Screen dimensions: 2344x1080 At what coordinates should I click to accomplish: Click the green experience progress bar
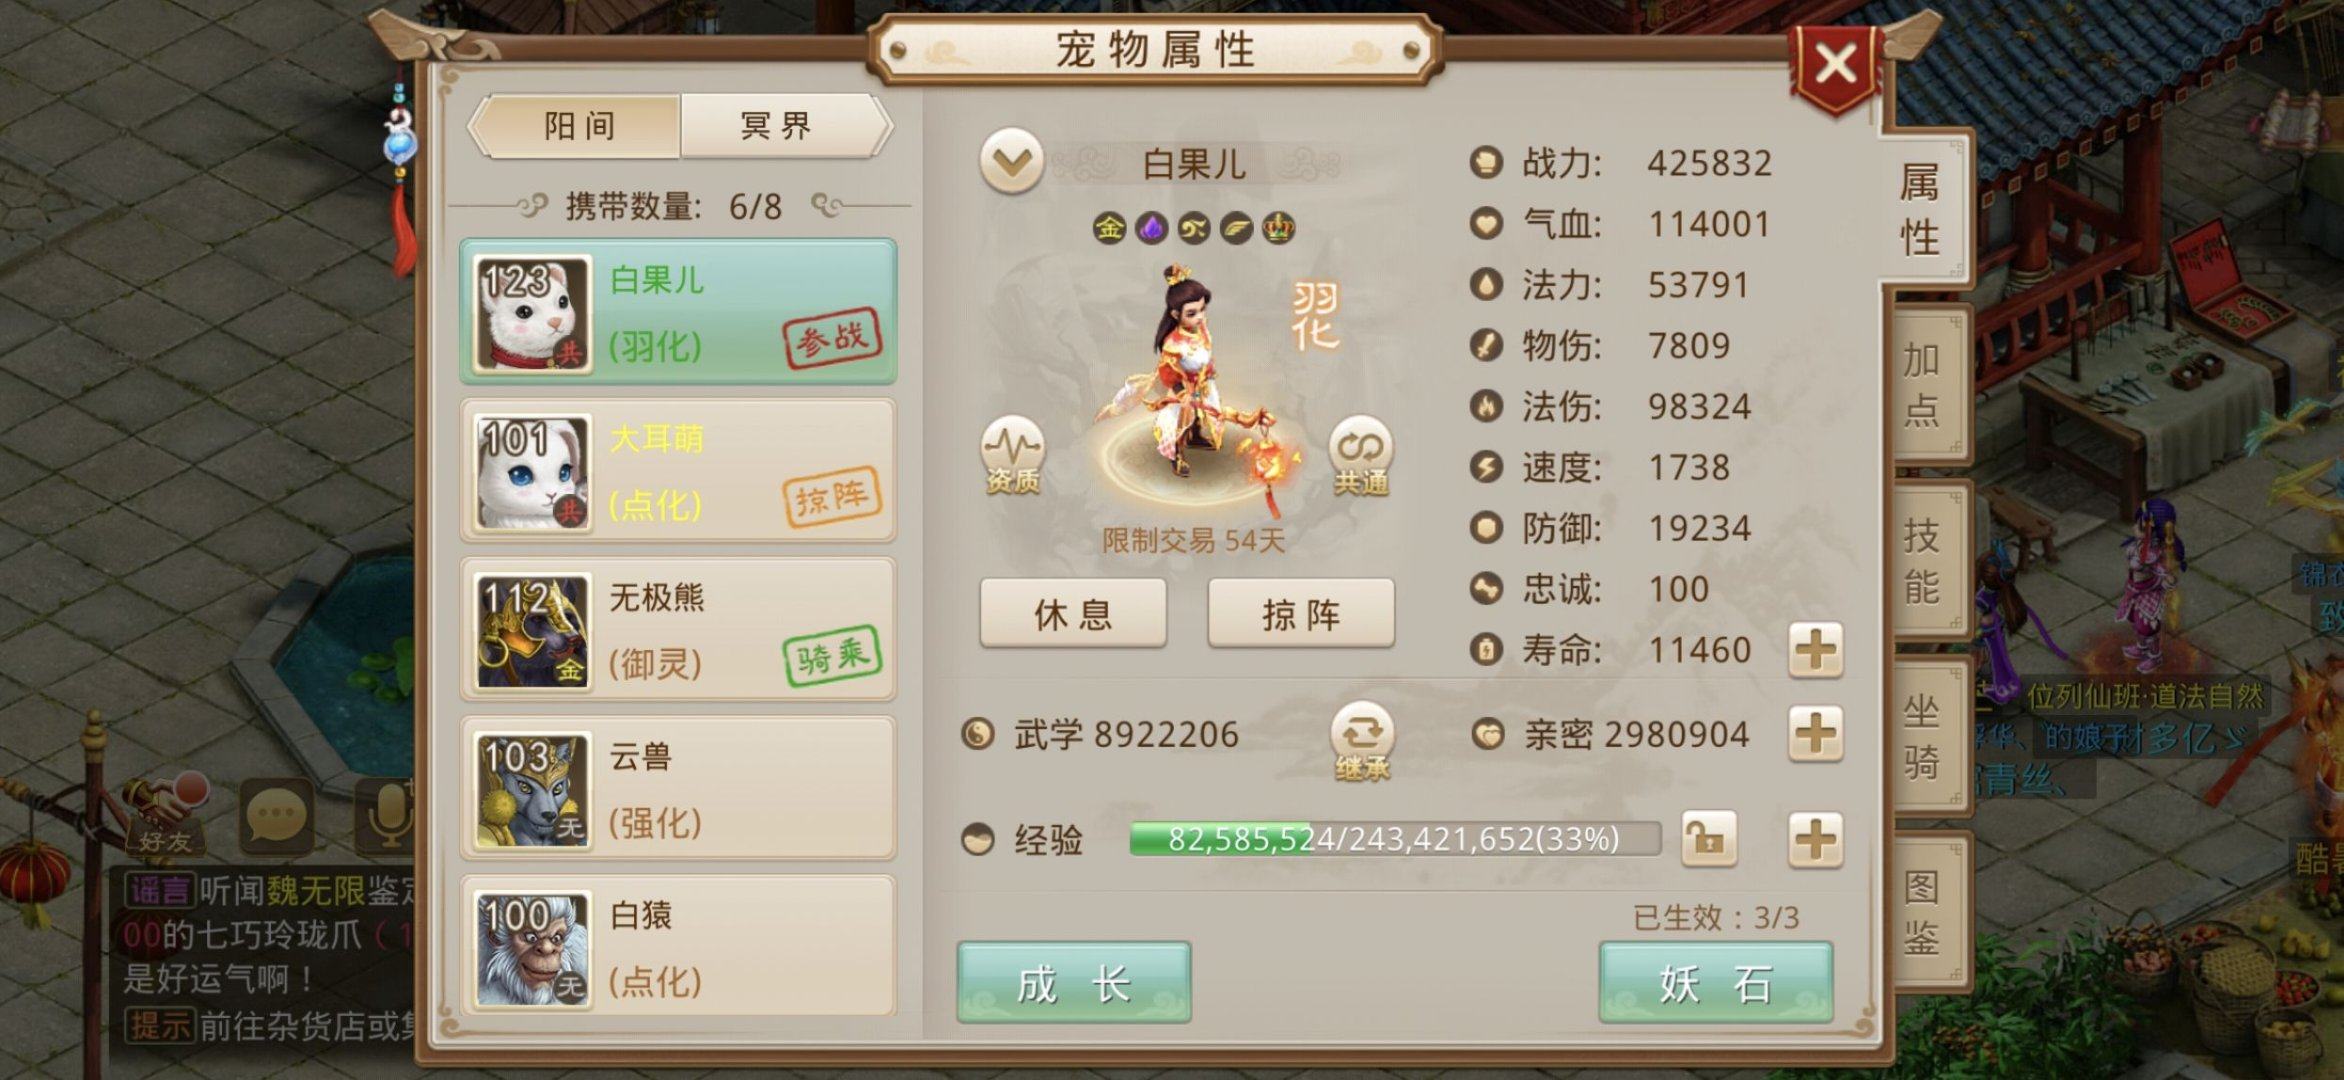point(1395,838)
